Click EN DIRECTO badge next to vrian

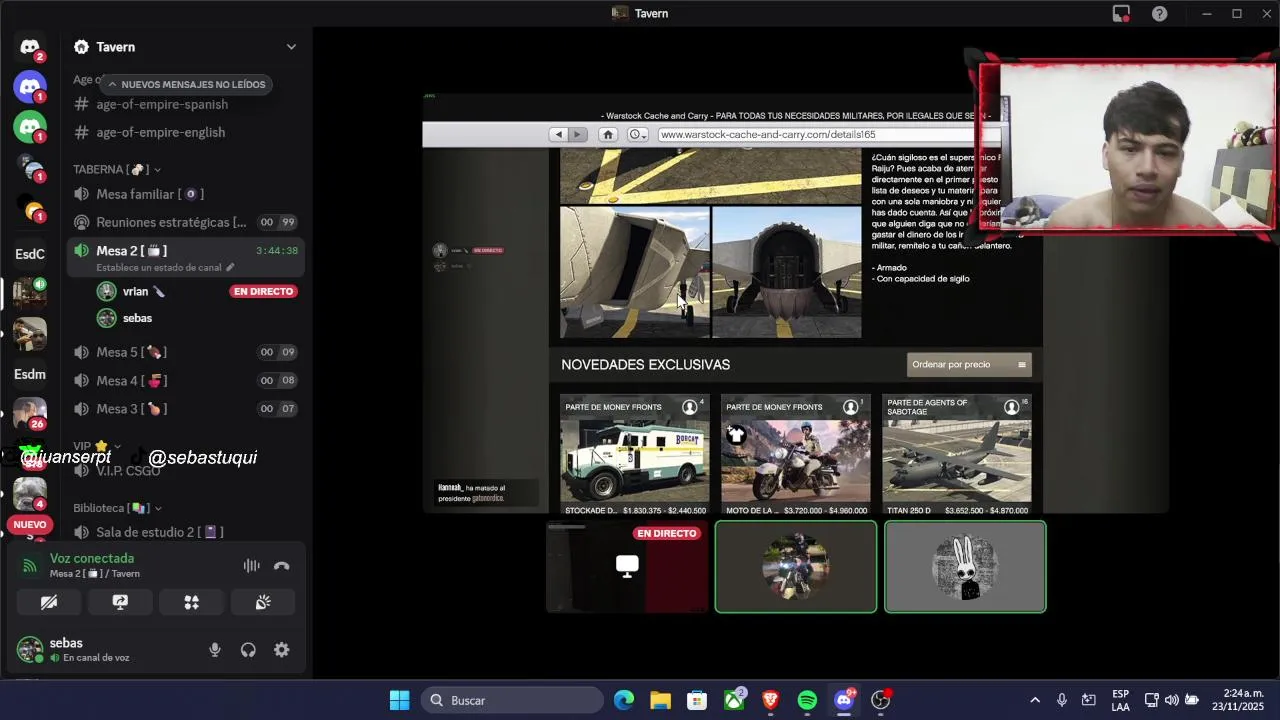[x=264, y=291]
